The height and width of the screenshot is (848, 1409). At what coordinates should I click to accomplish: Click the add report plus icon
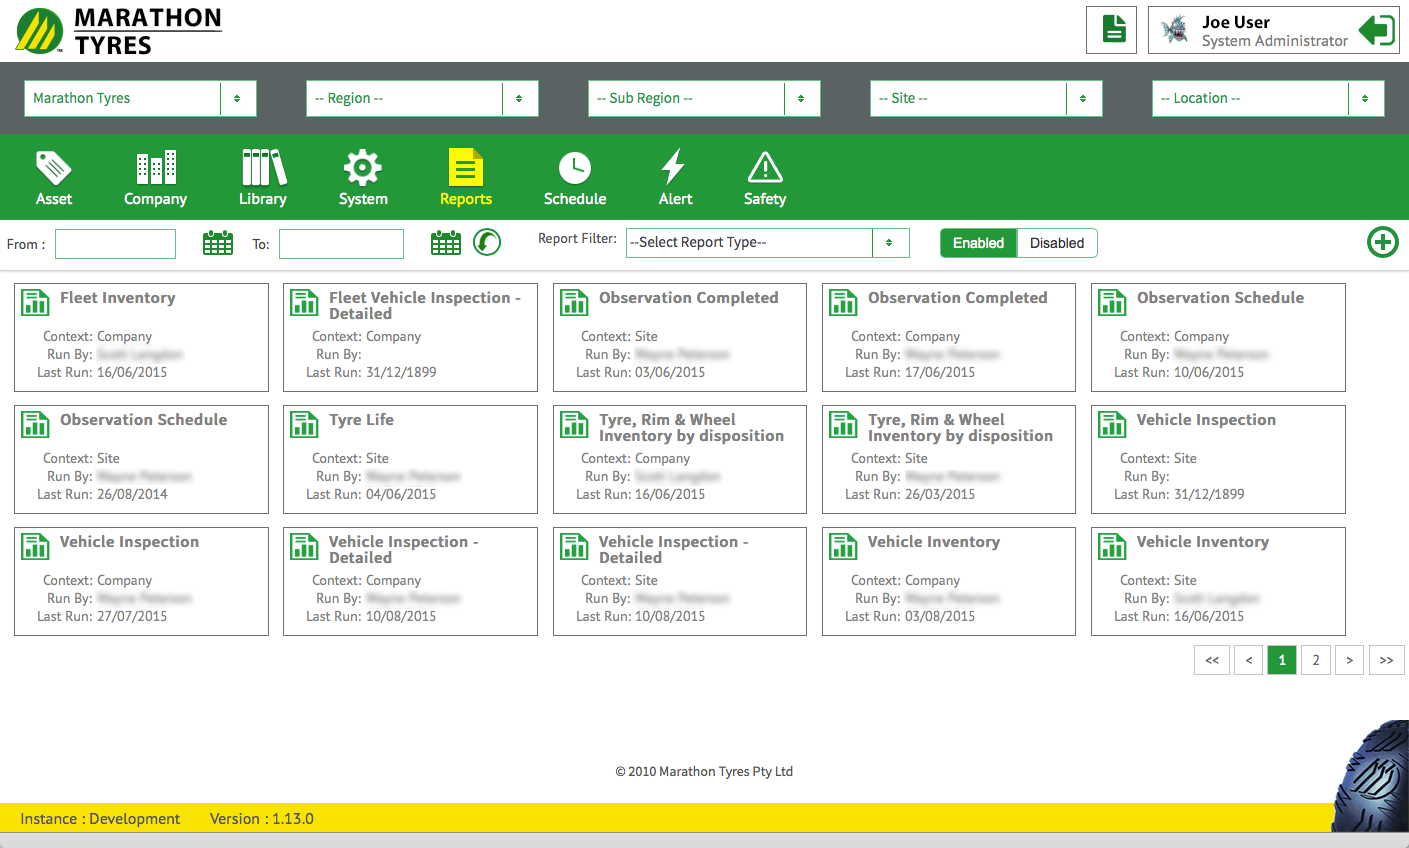click(x=1382, y=242)
